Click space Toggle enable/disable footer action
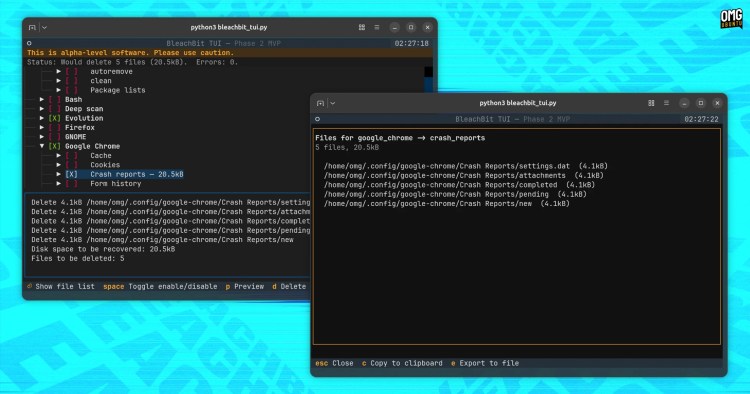 click(160, 286)
